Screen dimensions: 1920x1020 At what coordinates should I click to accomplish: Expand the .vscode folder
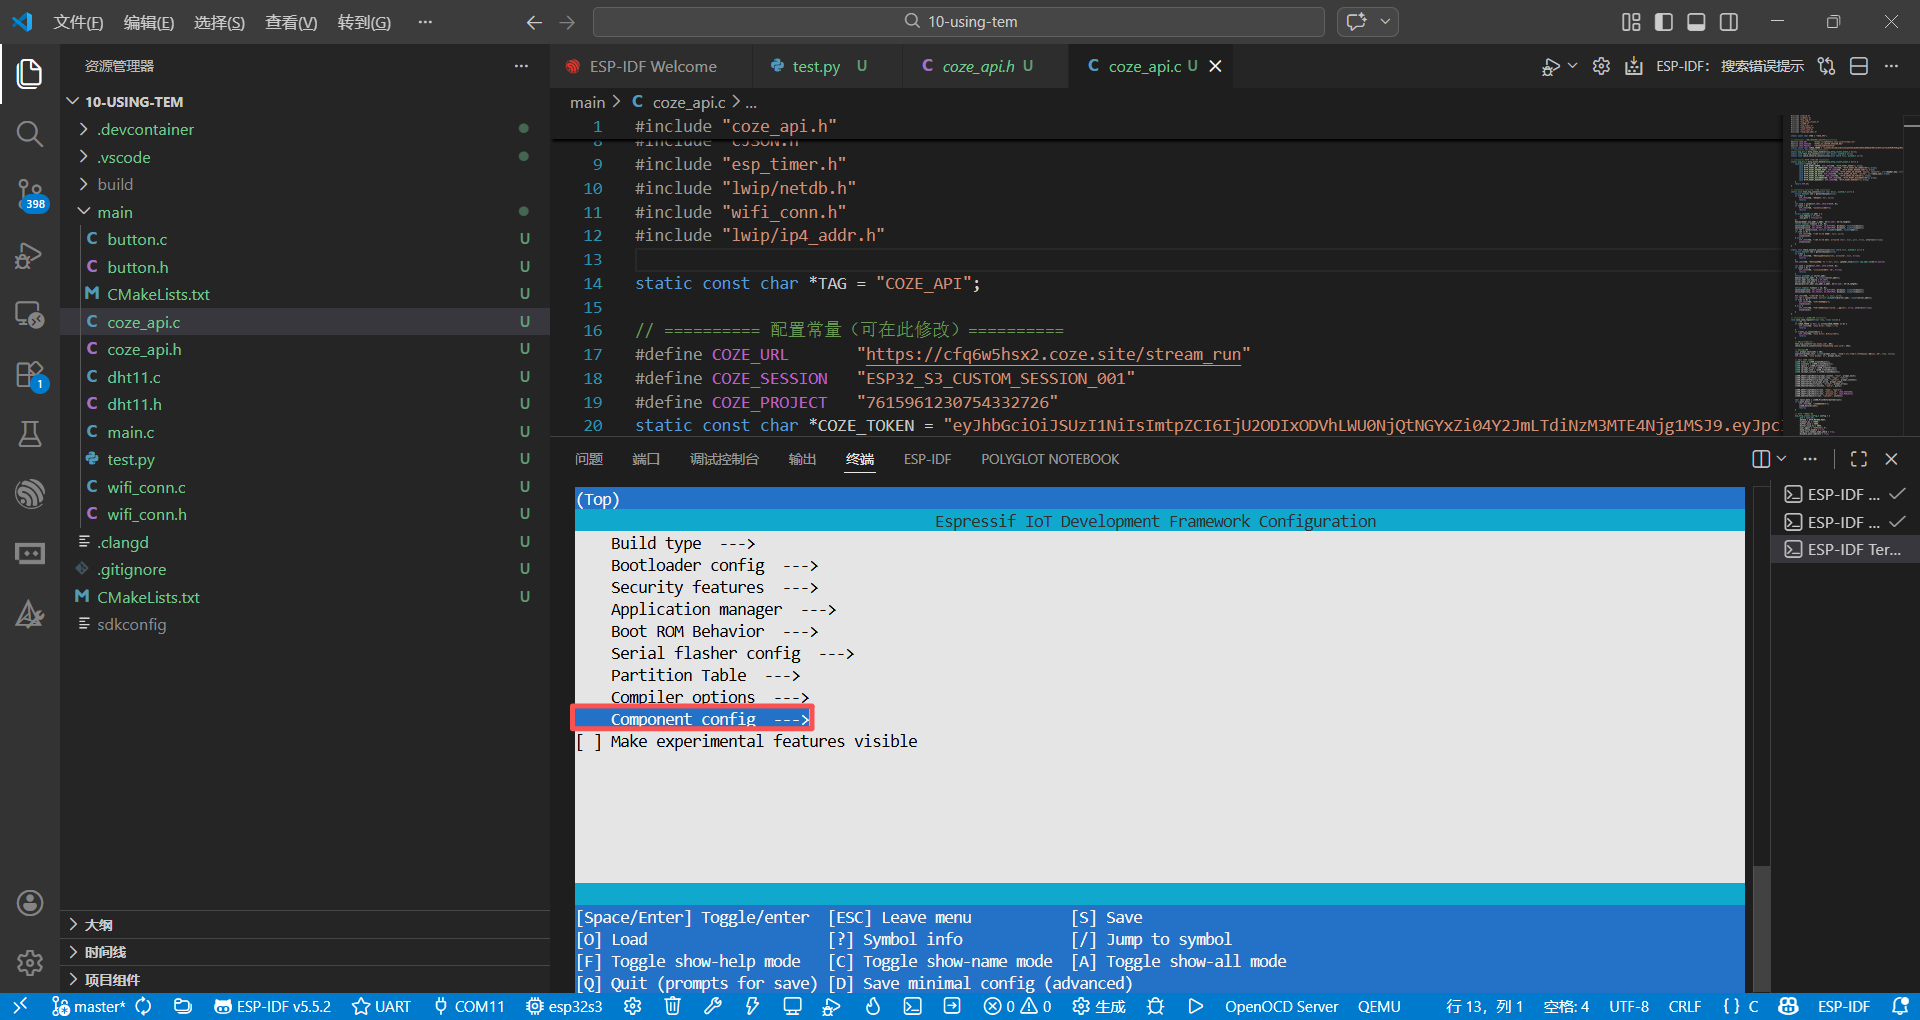pos(304,157)
